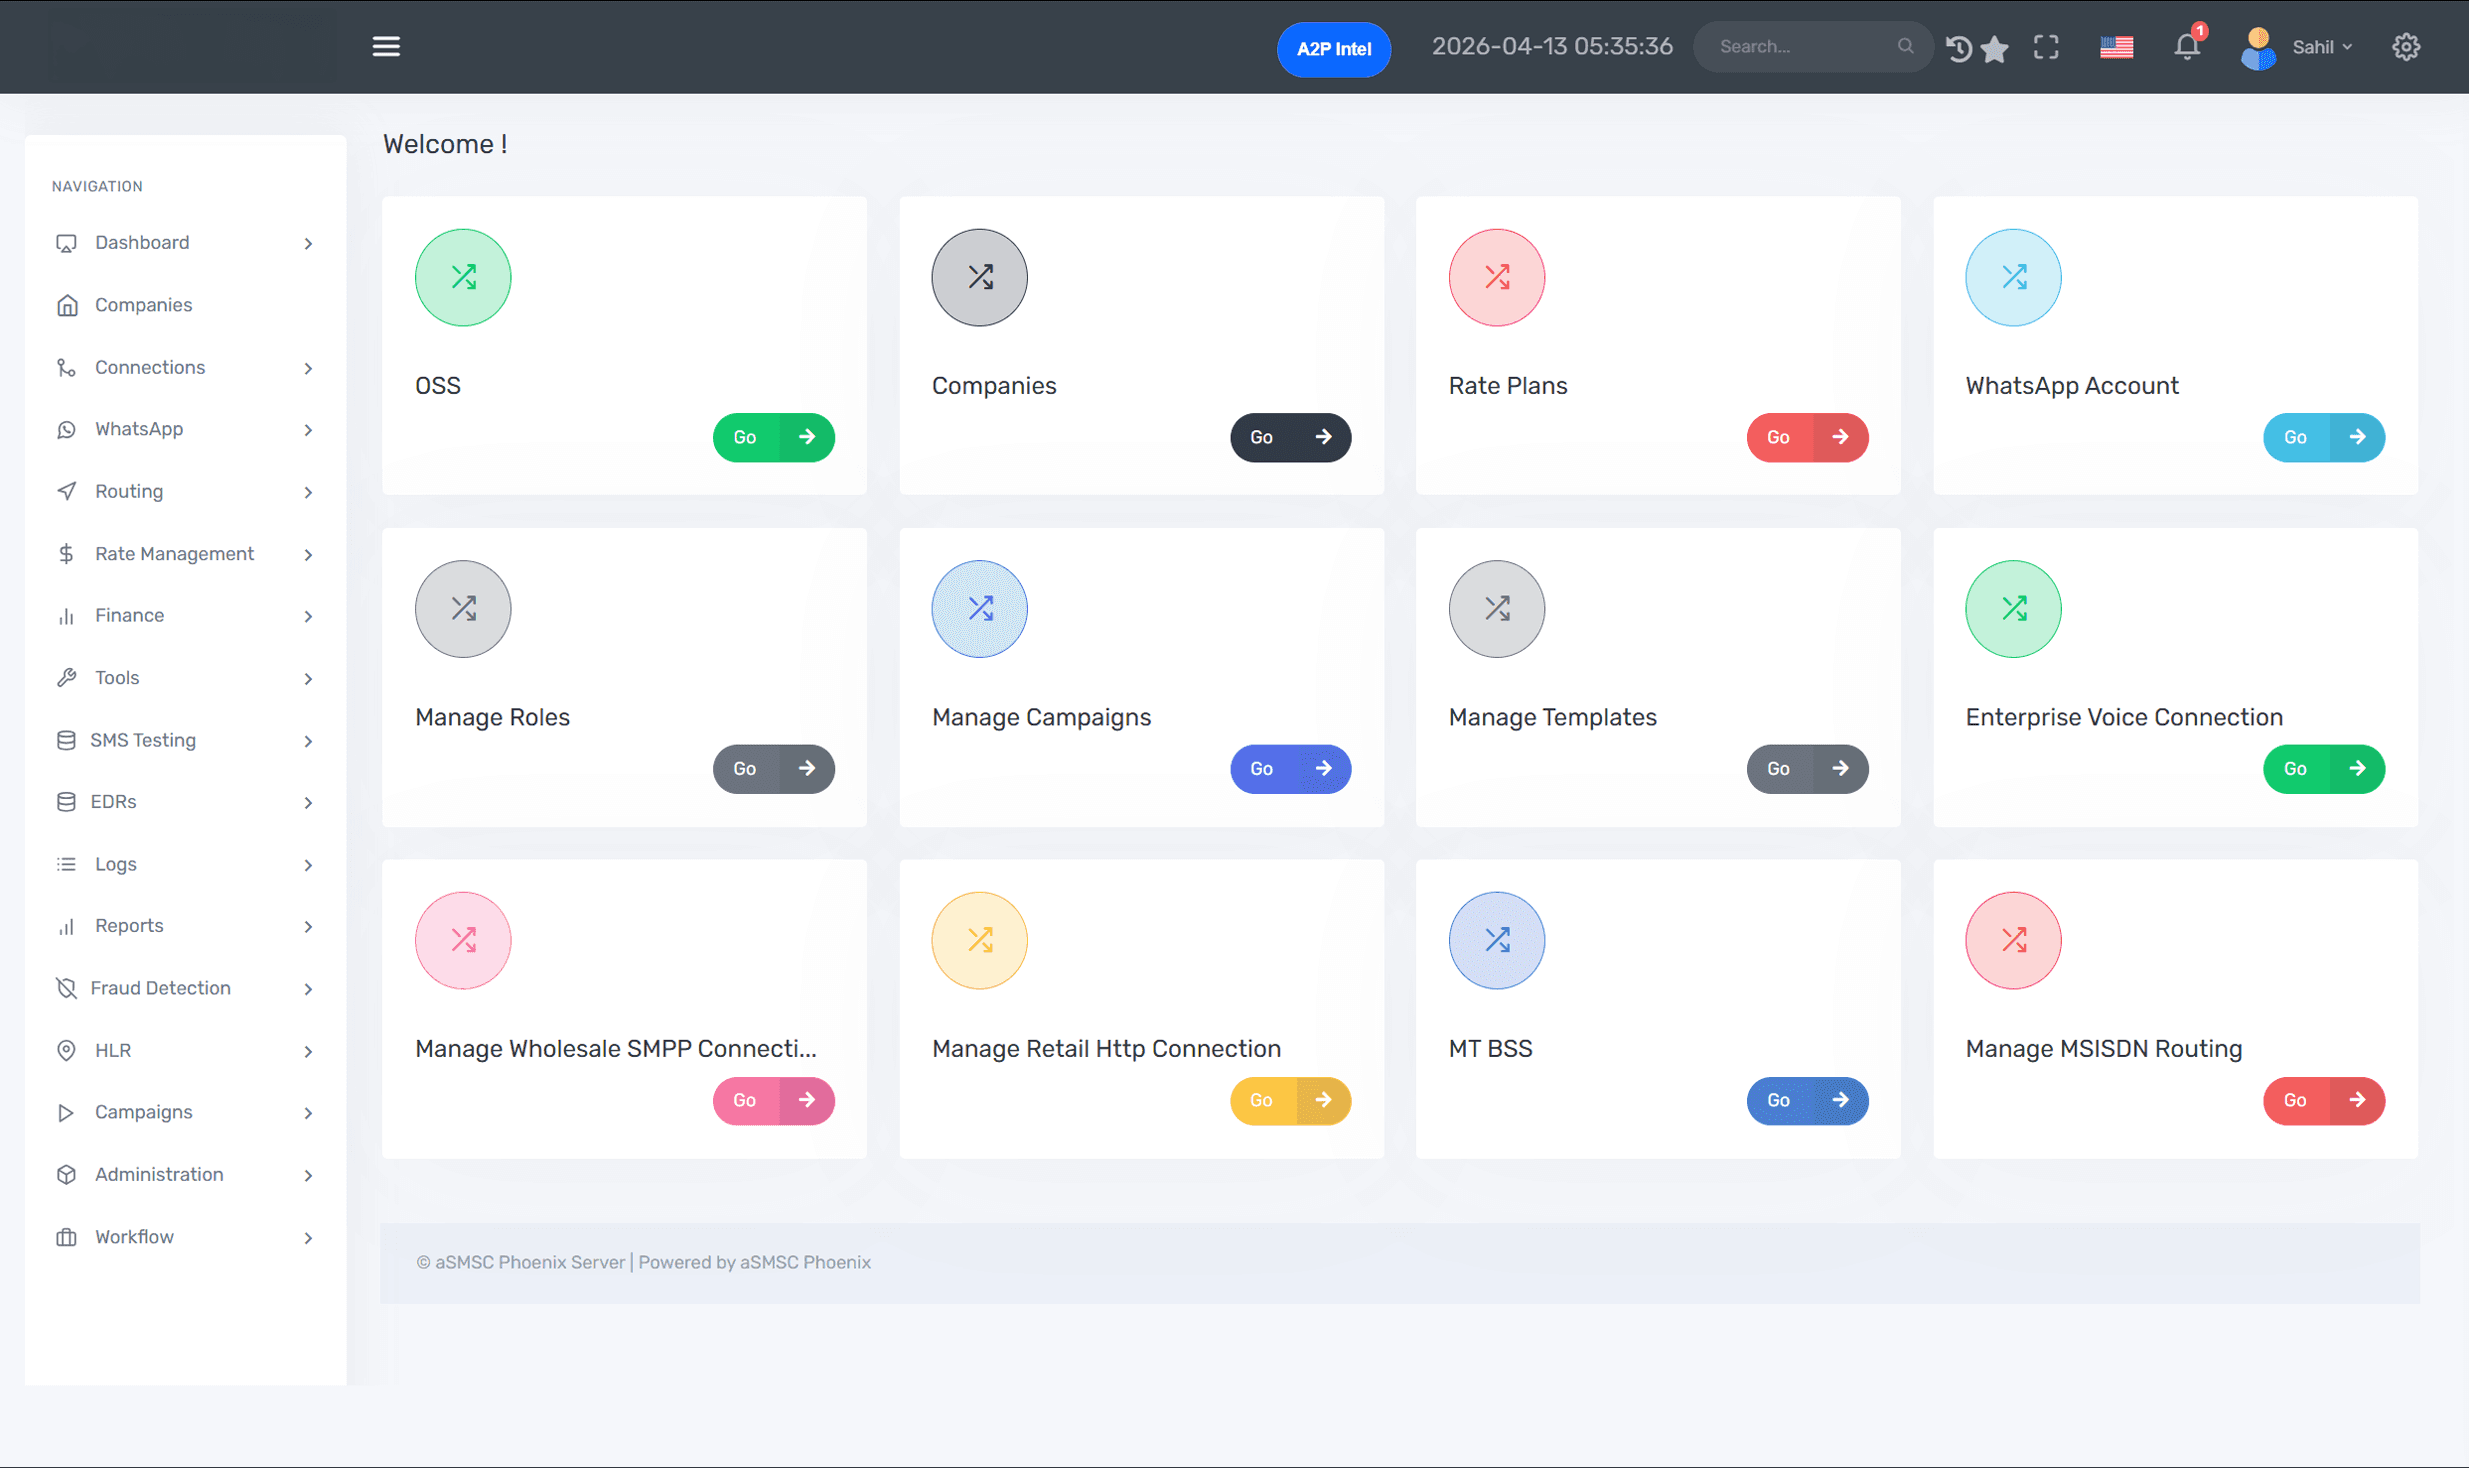This screenshot has width=2469, height=1468.
Task: Click Go on the Manage Roles card
Action: tap(773, 769)
